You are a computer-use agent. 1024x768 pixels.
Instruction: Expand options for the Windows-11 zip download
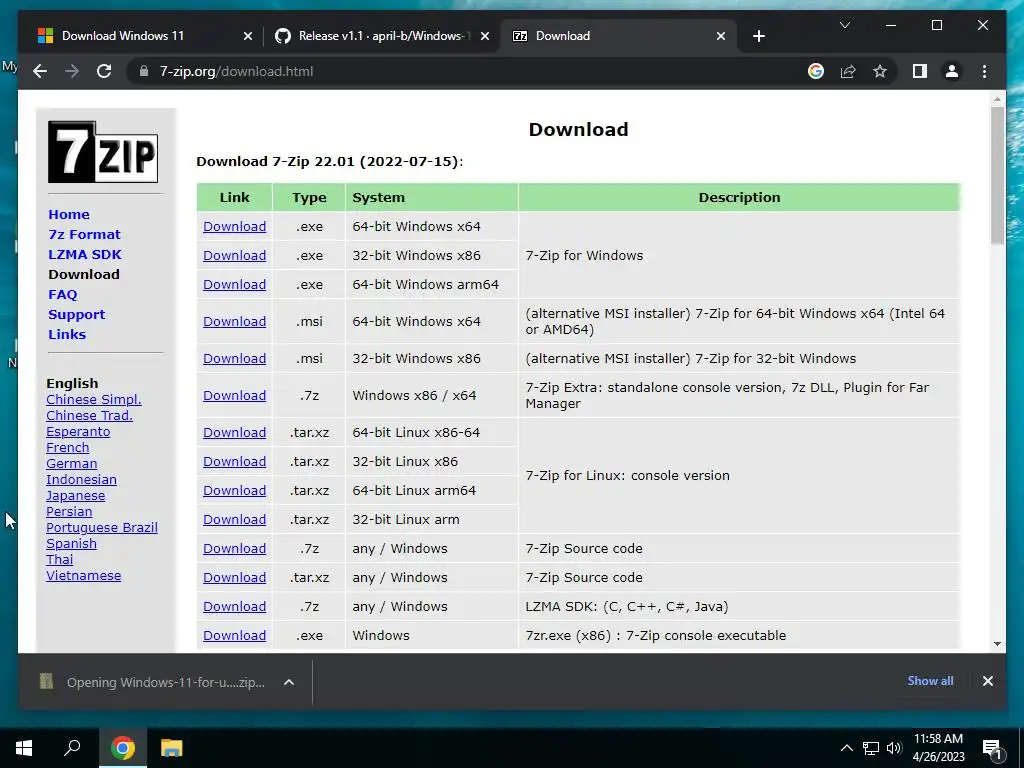pyautogui.click(x=289, y=682)
